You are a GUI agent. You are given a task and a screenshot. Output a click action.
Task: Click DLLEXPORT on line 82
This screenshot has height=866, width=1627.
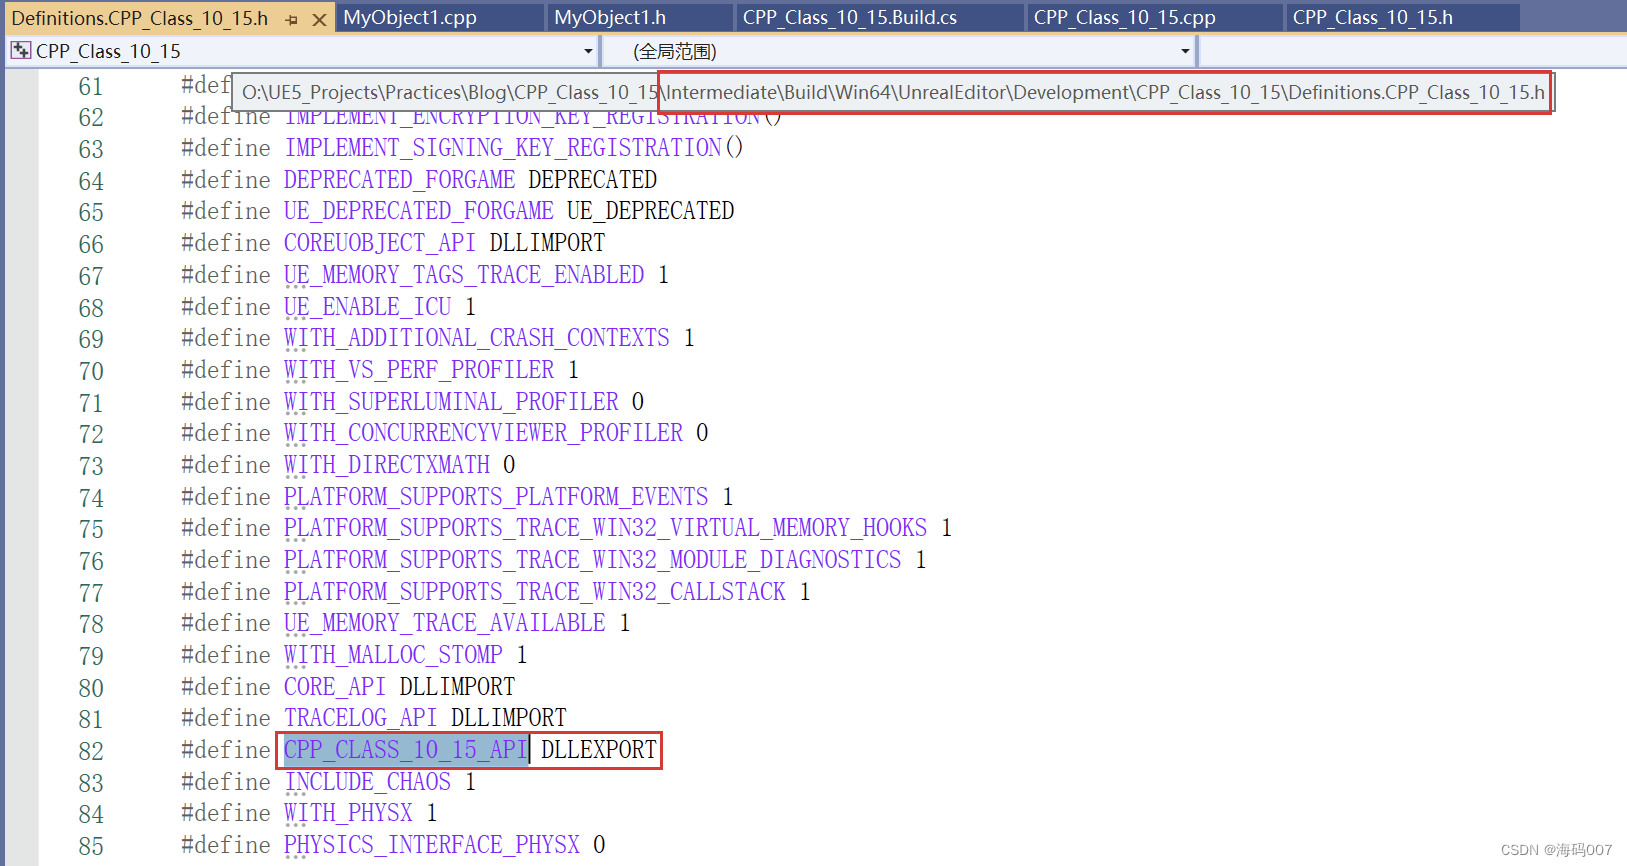(x=599, y=749)
